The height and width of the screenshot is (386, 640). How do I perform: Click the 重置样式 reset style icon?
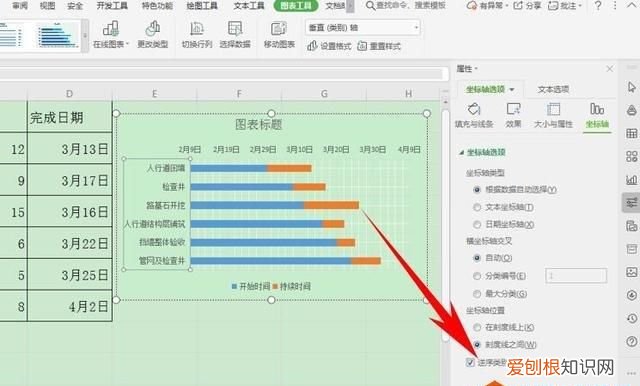tap(362, 46)
